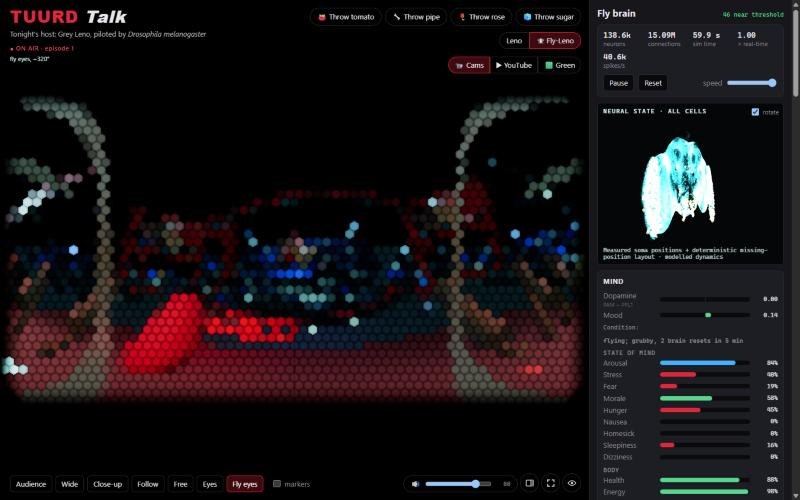Switch camera to Audience
The image size is (800, 500).
click(x=31, y=484)
